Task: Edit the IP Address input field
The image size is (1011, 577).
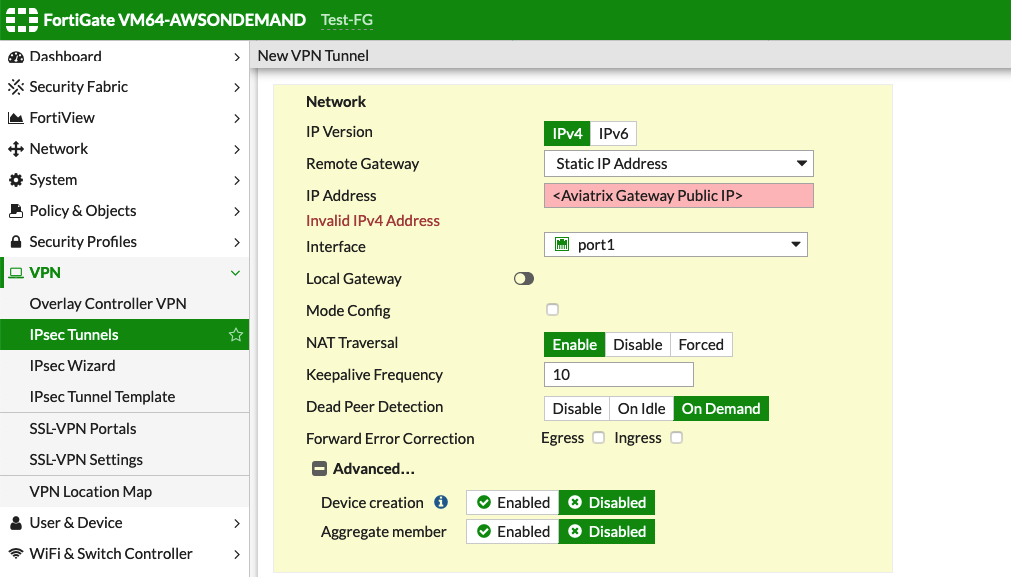Action: pyautogui.click(x=678, y=195)
